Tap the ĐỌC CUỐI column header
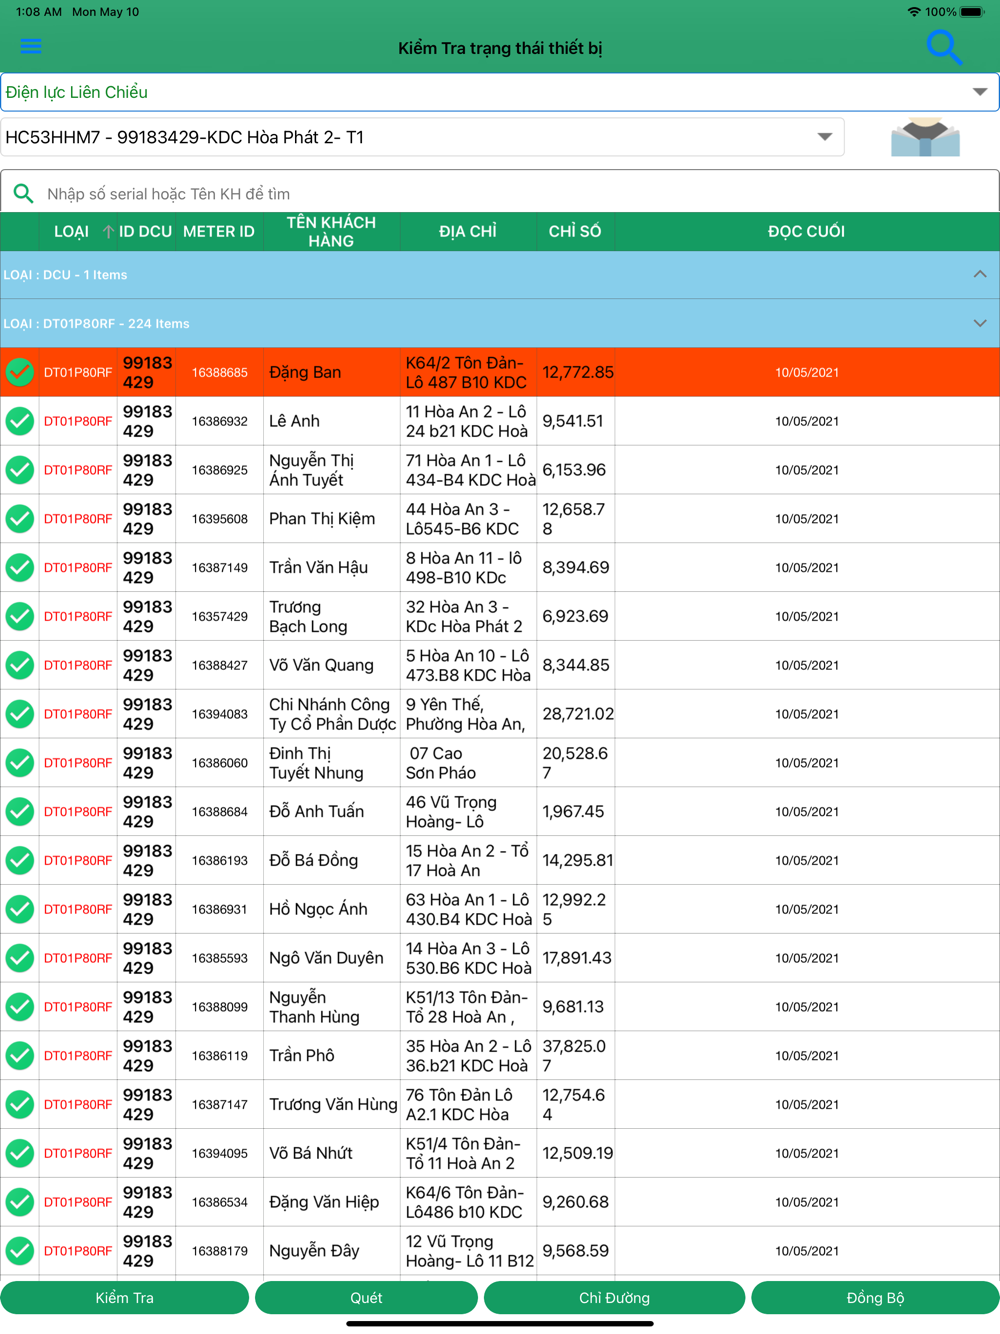 click(806, 231)
